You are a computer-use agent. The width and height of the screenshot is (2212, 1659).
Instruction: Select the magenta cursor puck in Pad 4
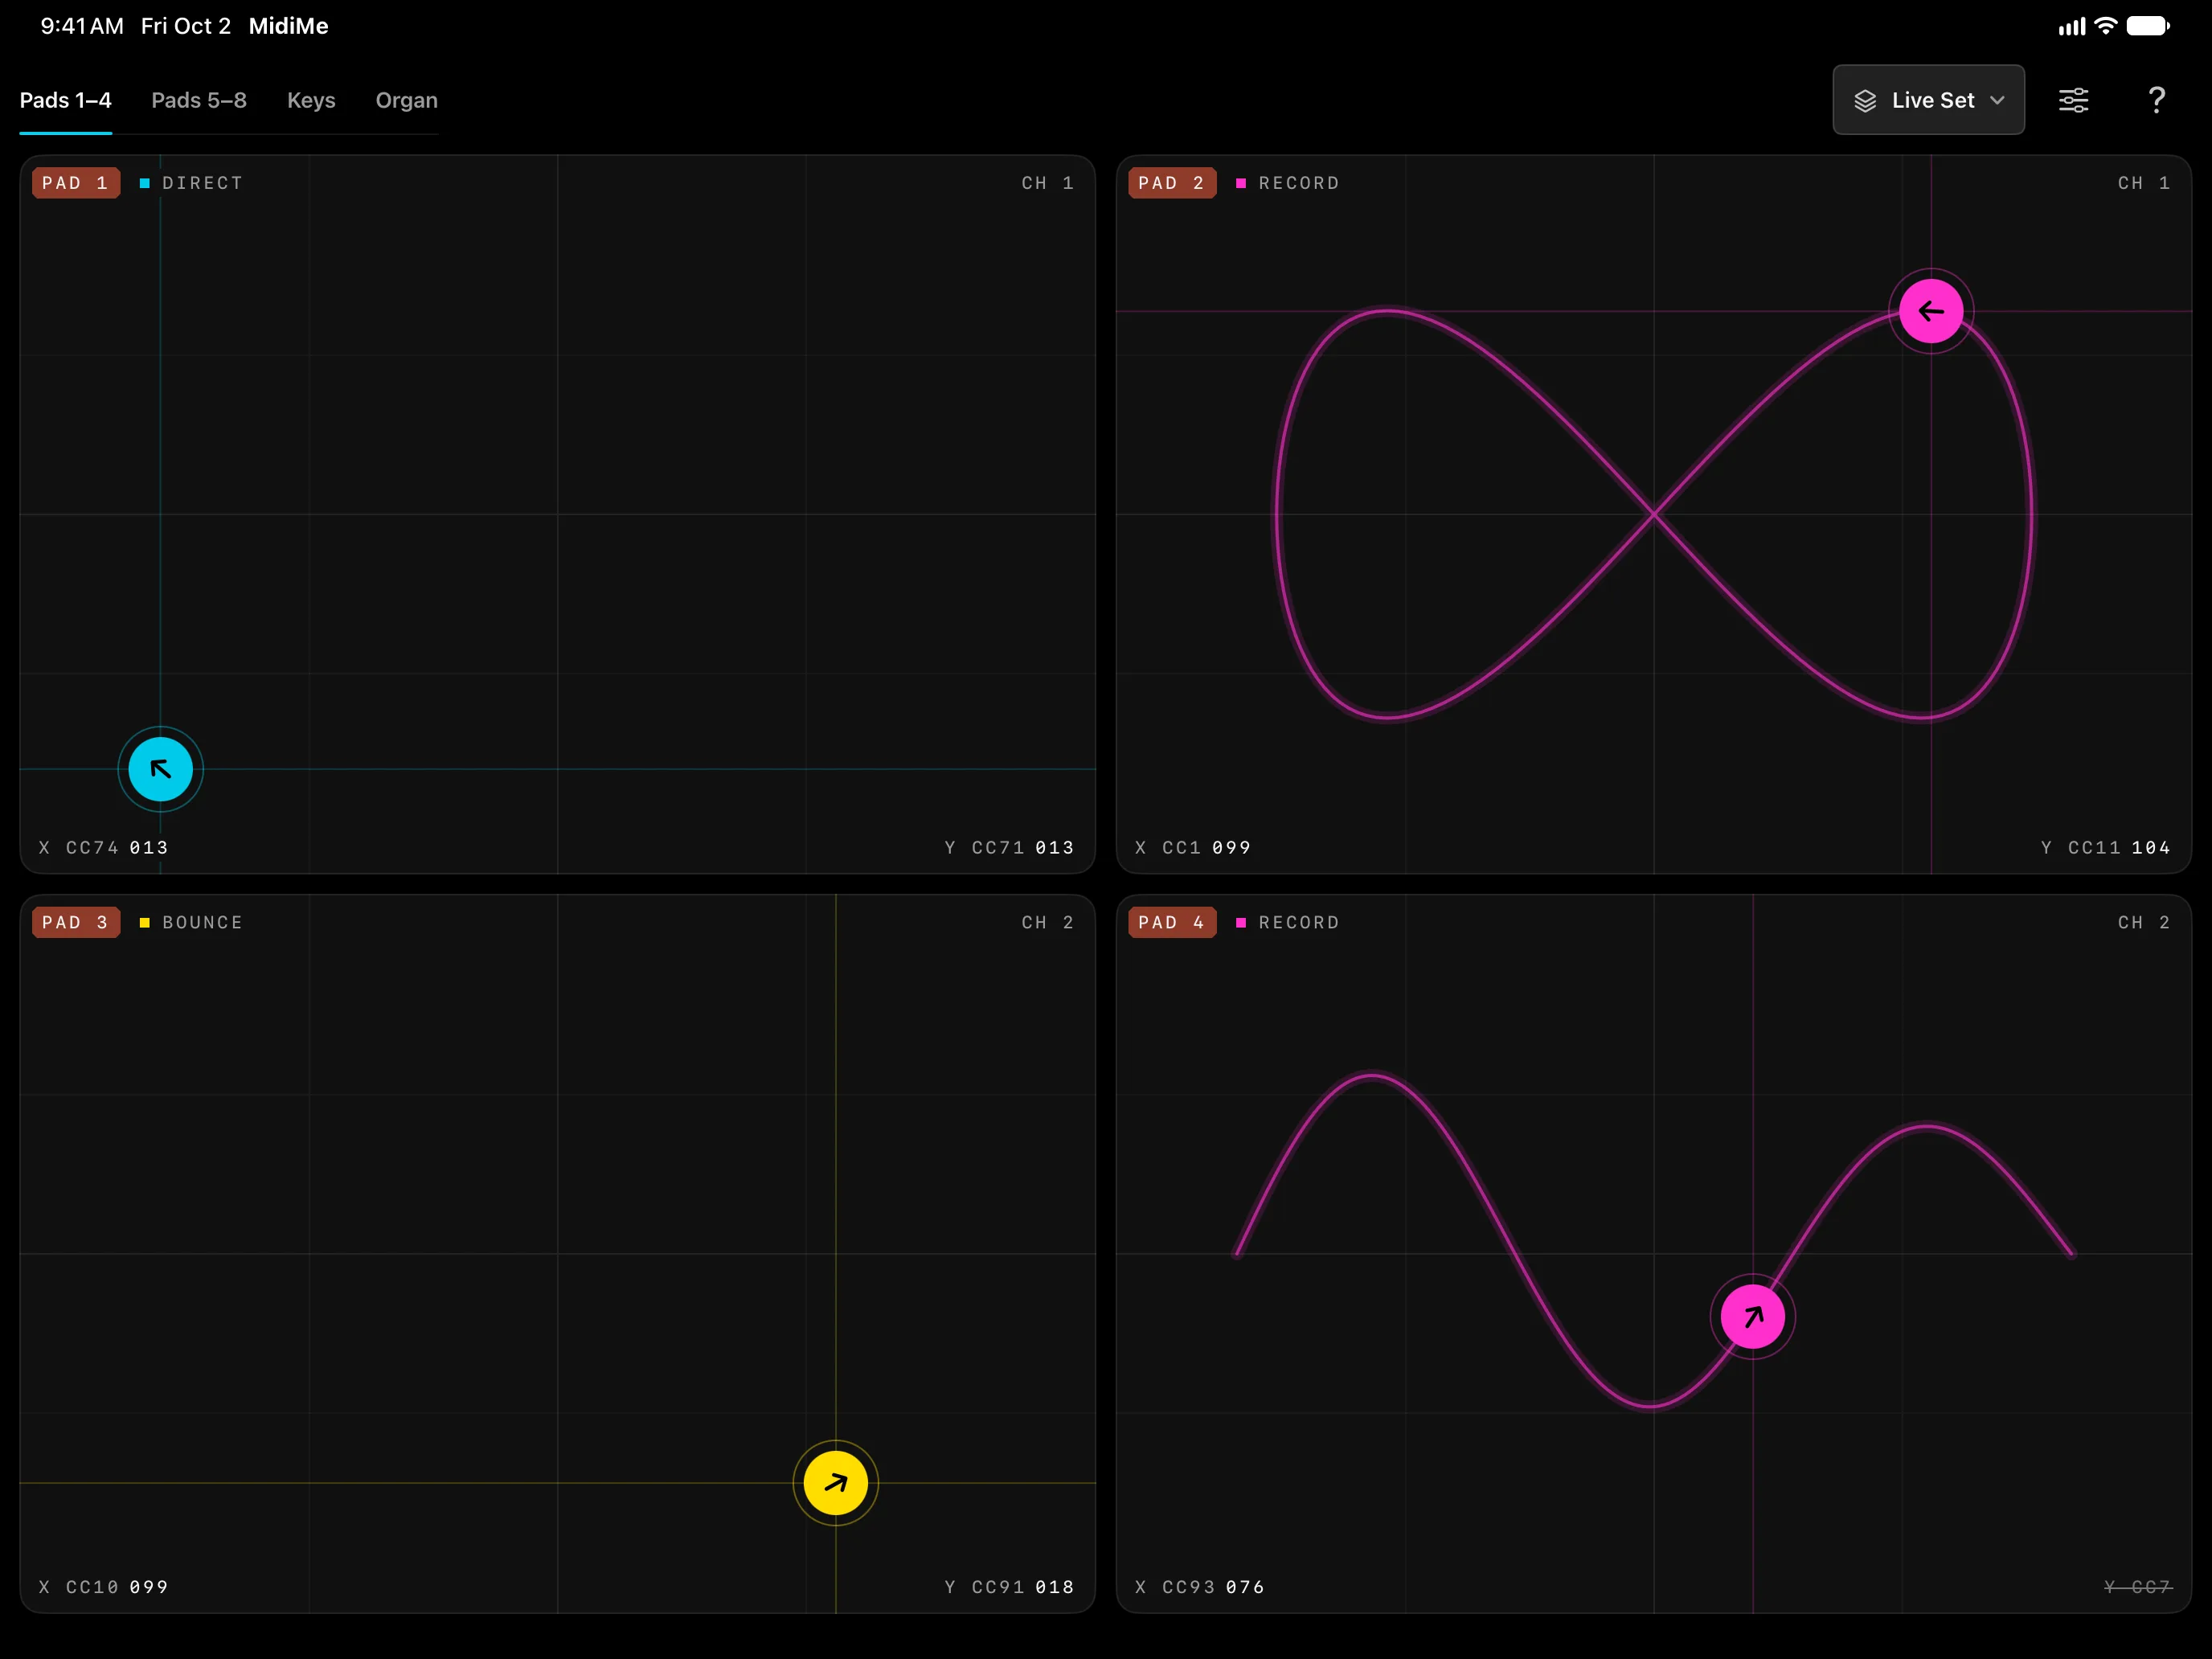1752,1316
